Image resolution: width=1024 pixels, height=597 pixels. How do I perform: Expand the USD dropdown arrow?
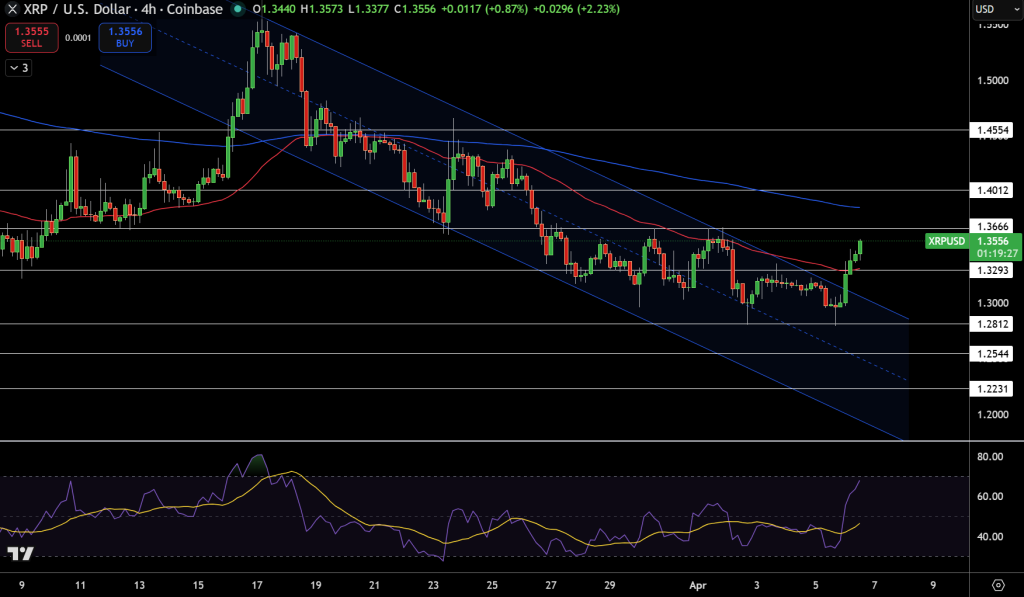coord(1016,9)
